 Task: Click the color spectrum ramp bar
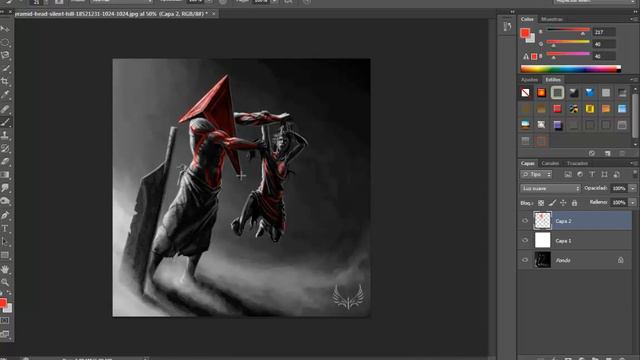pyautogui.click(x=570, y=69)
